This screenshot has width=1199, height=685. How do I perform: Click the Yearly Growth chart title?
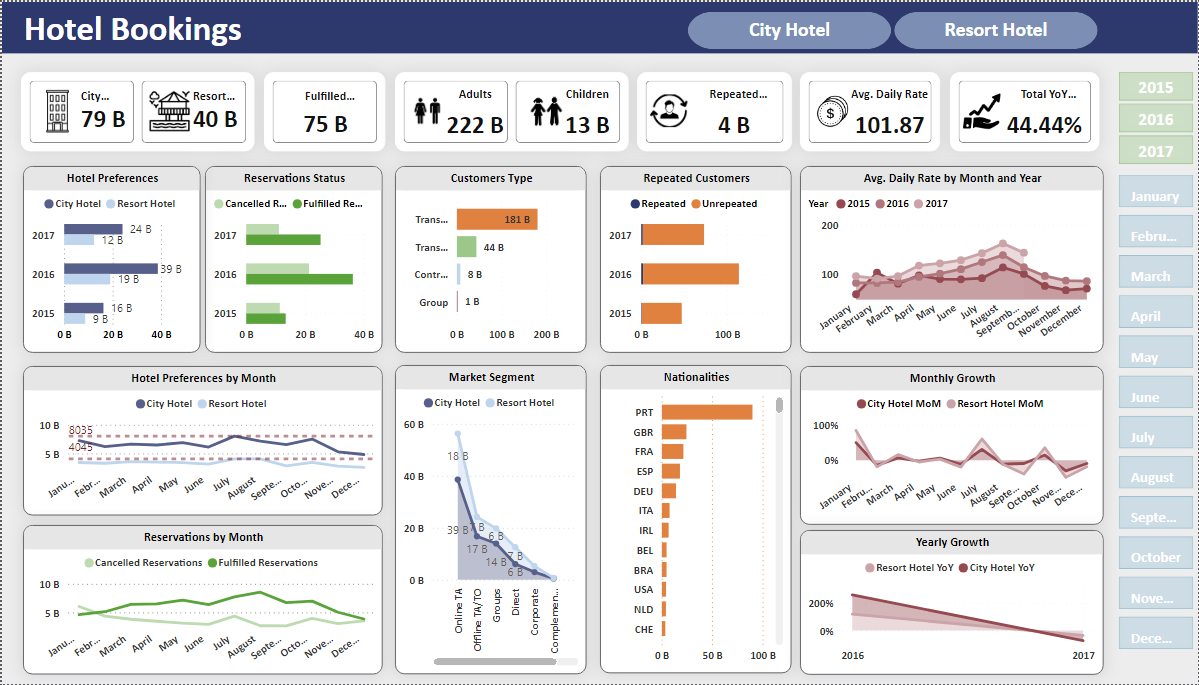[x=952, y=542]
